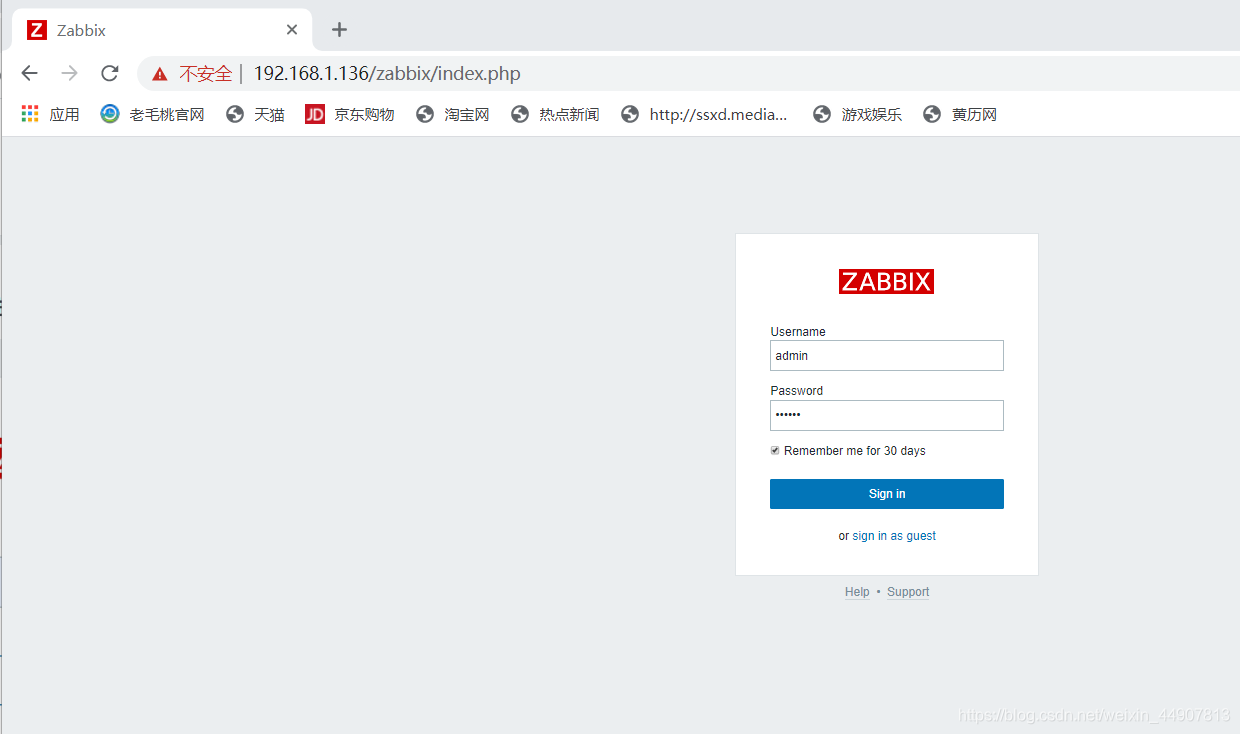The image size is (1240, 734).
Task: Click the blue Sign in button
Action: coord(886,494)
